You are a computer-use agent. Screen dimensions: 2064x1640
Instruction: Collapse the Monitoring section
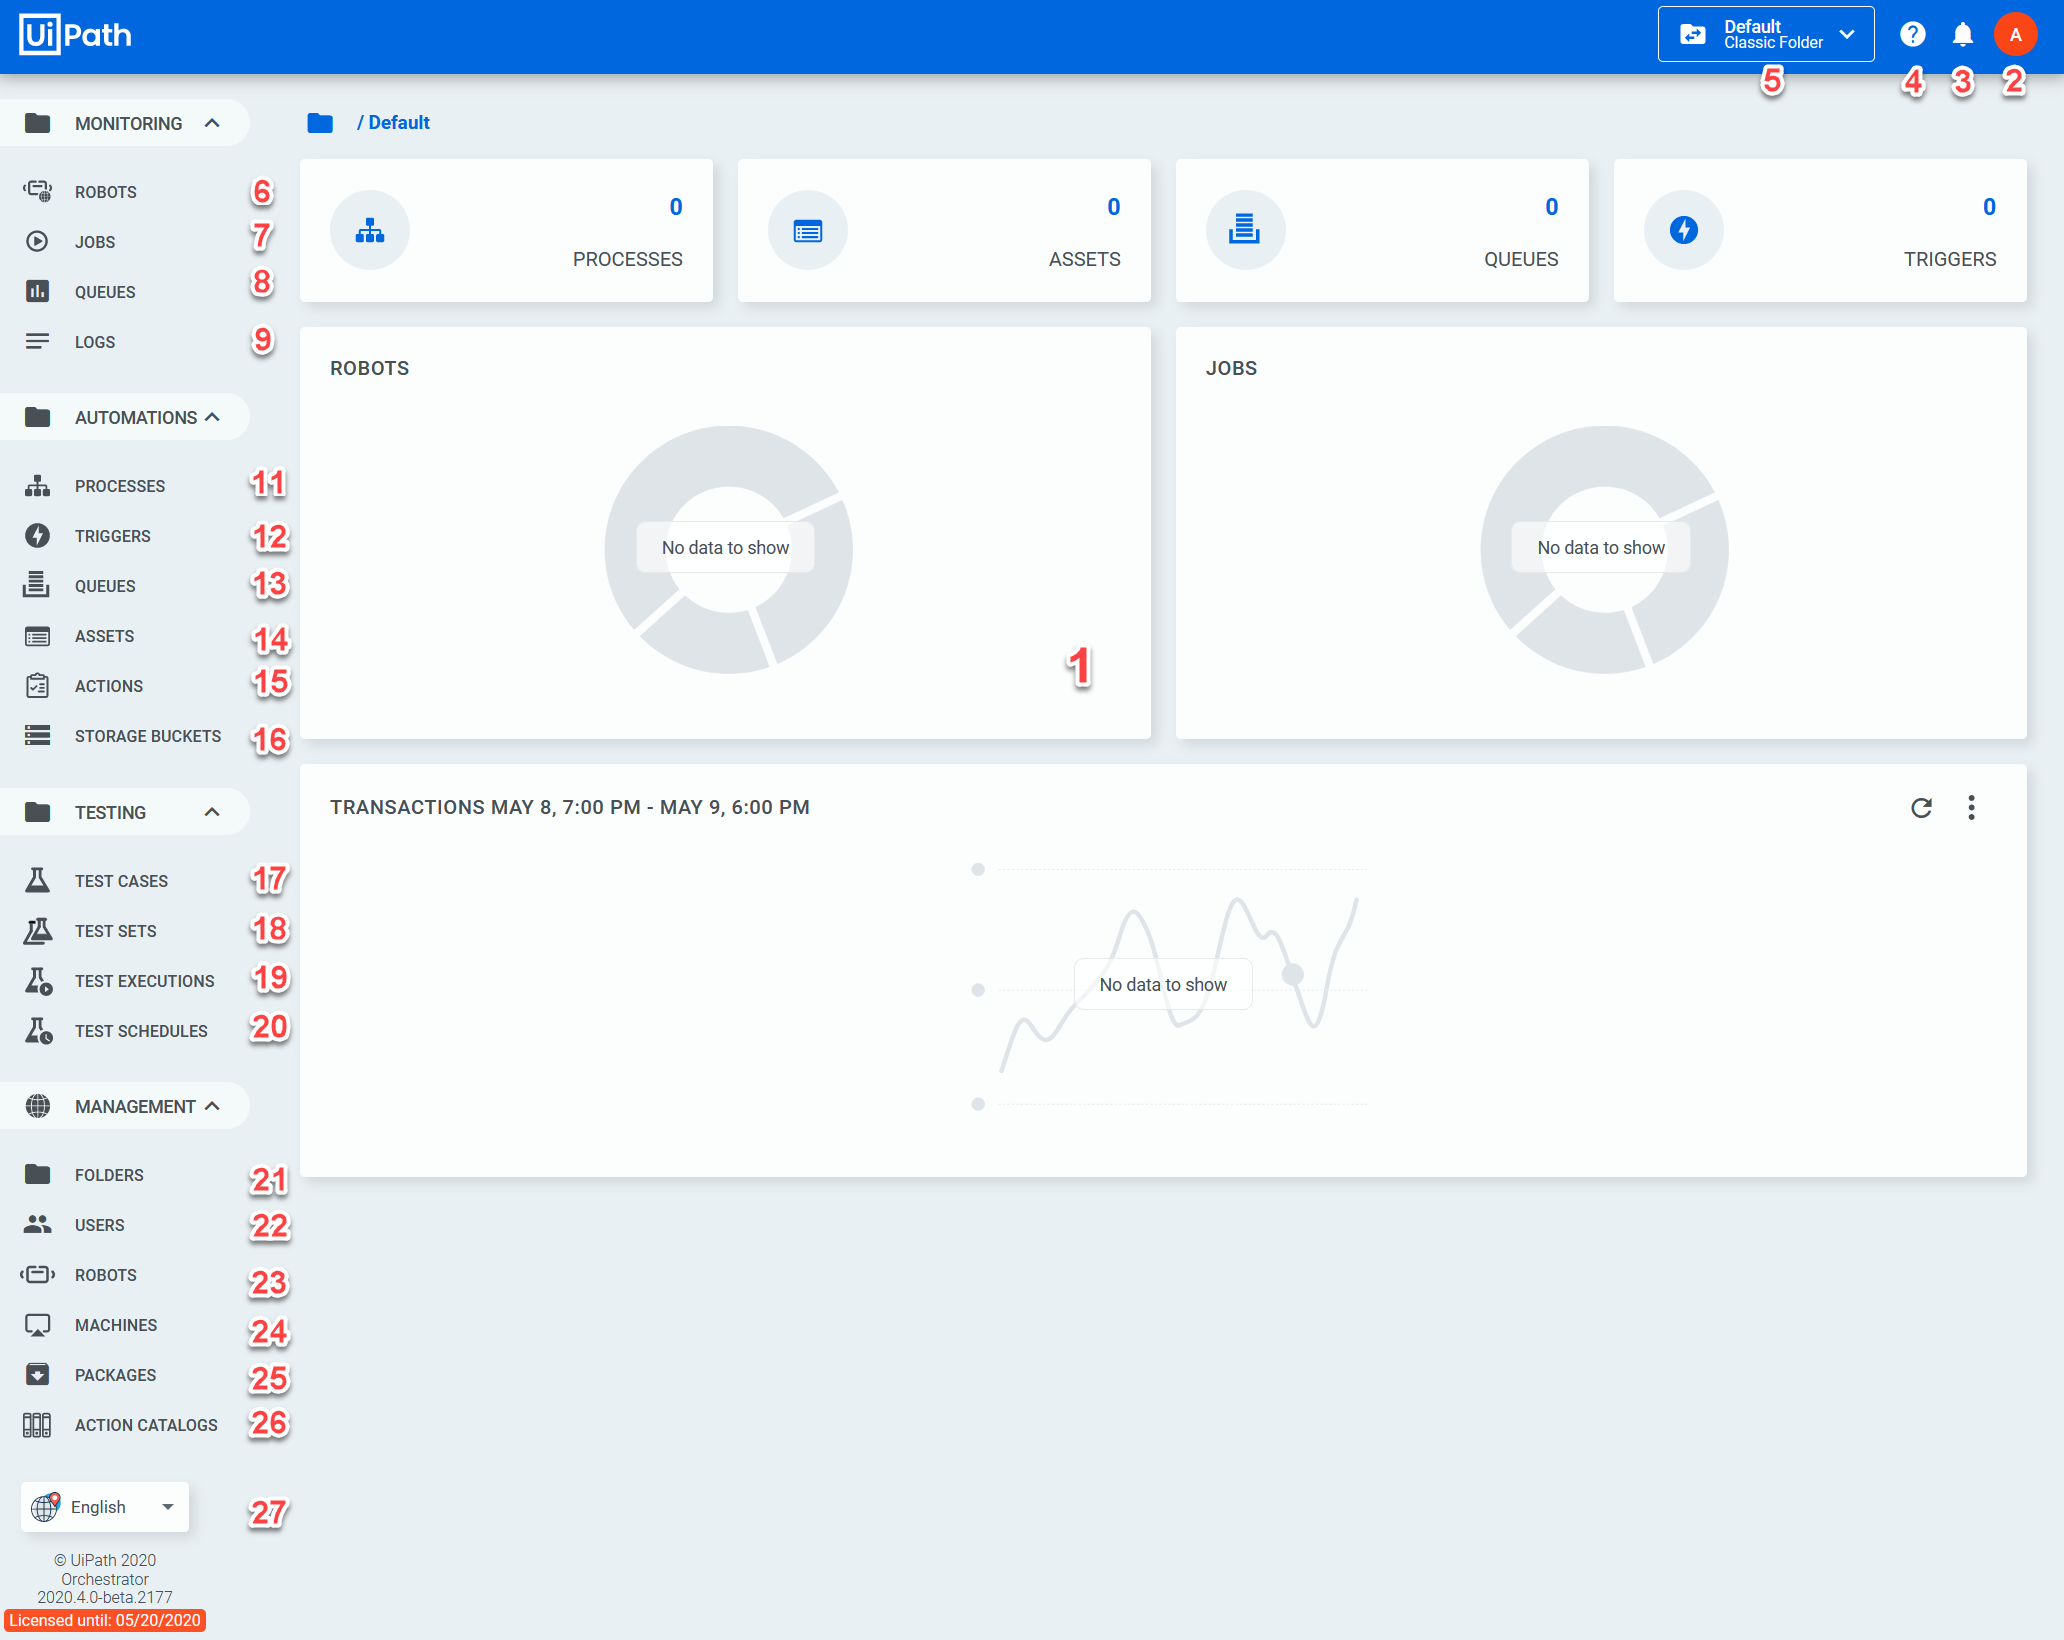[212, 123]
